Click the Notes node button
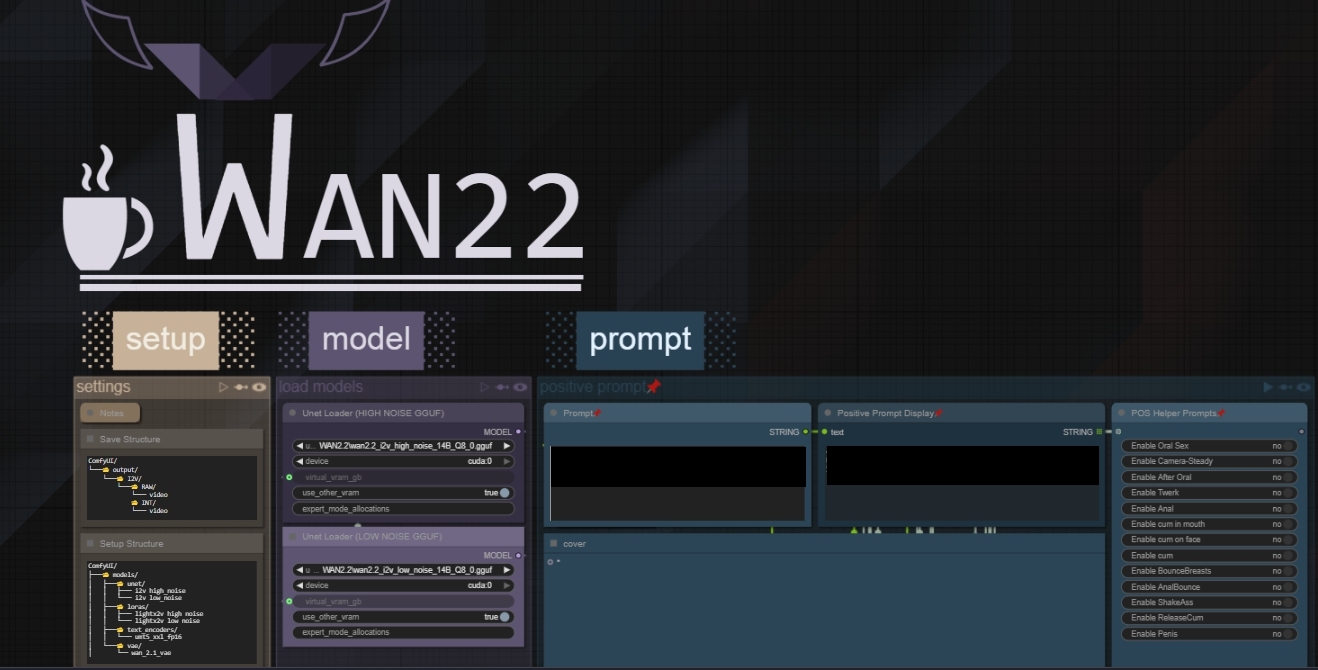 [x=110, y=412]
